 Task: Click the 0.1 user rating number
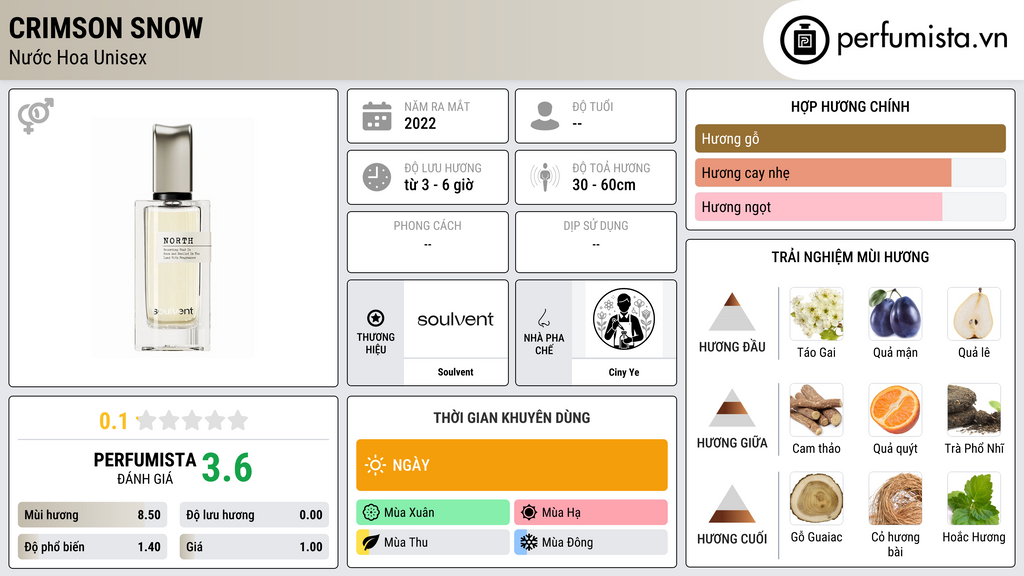point(113,421)
